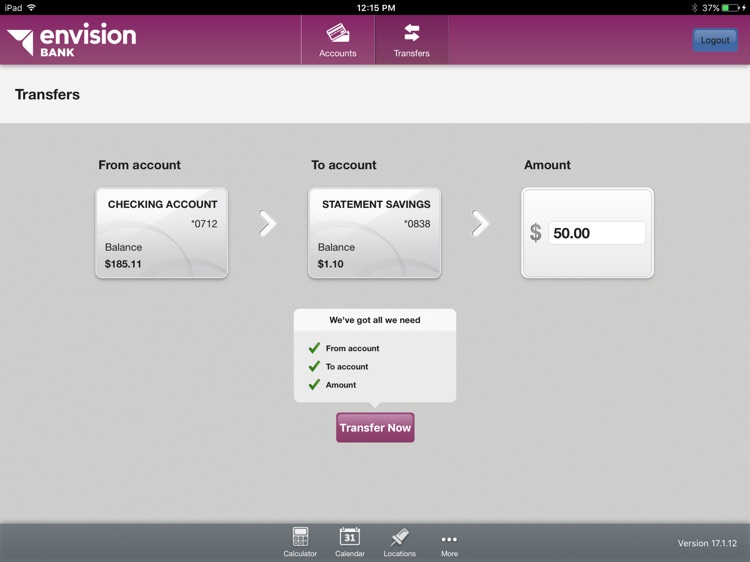The width and height of the screenshot is (750, 562).
Task: Click the Transfers page heading
Action: pos(47,94)
